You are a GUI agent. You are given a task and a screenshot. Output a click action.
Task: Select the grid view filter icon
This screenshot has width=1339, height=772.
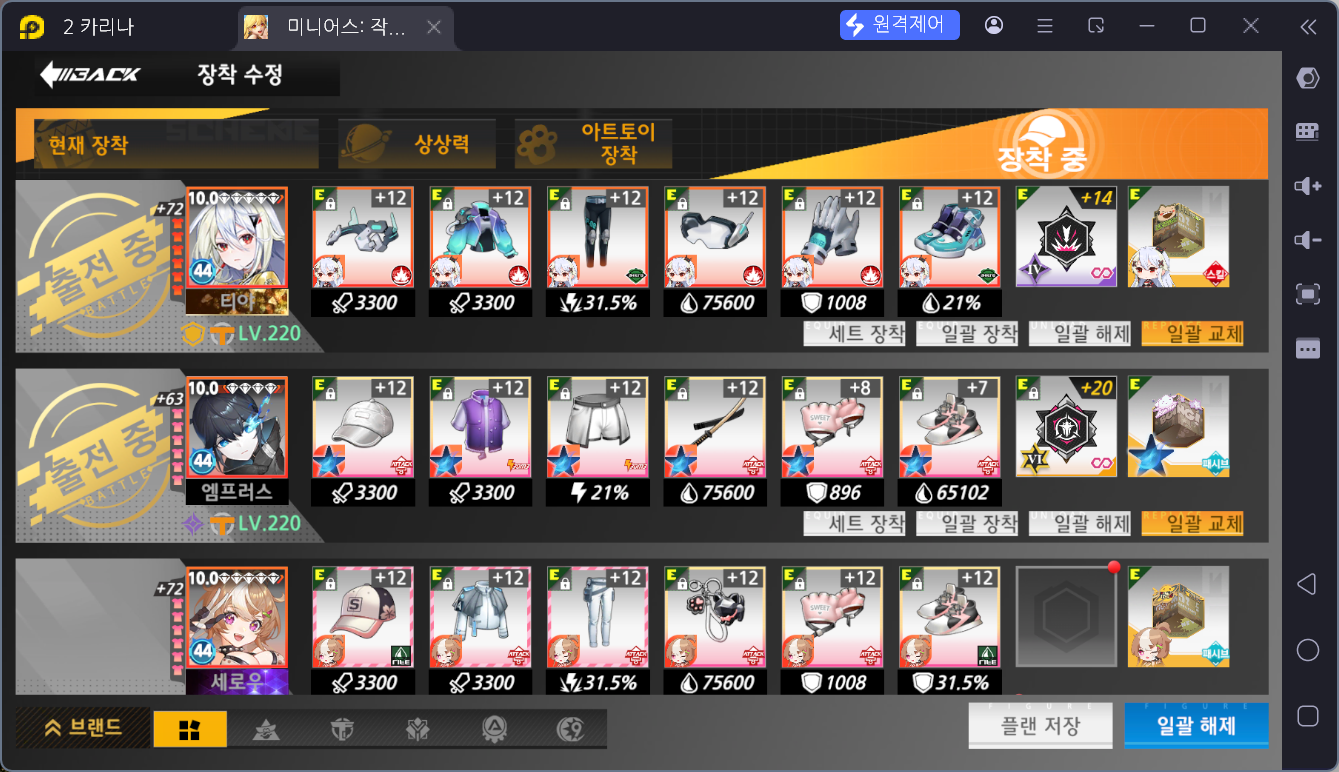pyautogui.click(x=190, y=729)
